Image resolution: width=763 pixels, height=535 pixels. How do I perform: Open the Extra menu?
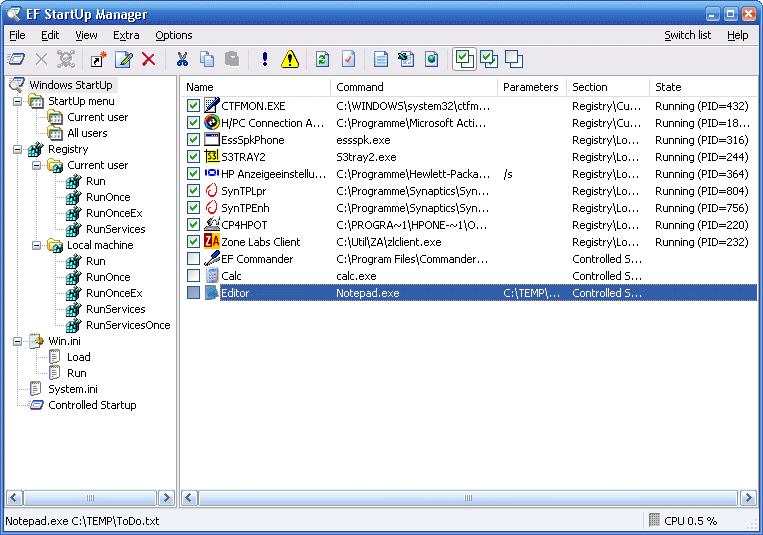(126, 35)
